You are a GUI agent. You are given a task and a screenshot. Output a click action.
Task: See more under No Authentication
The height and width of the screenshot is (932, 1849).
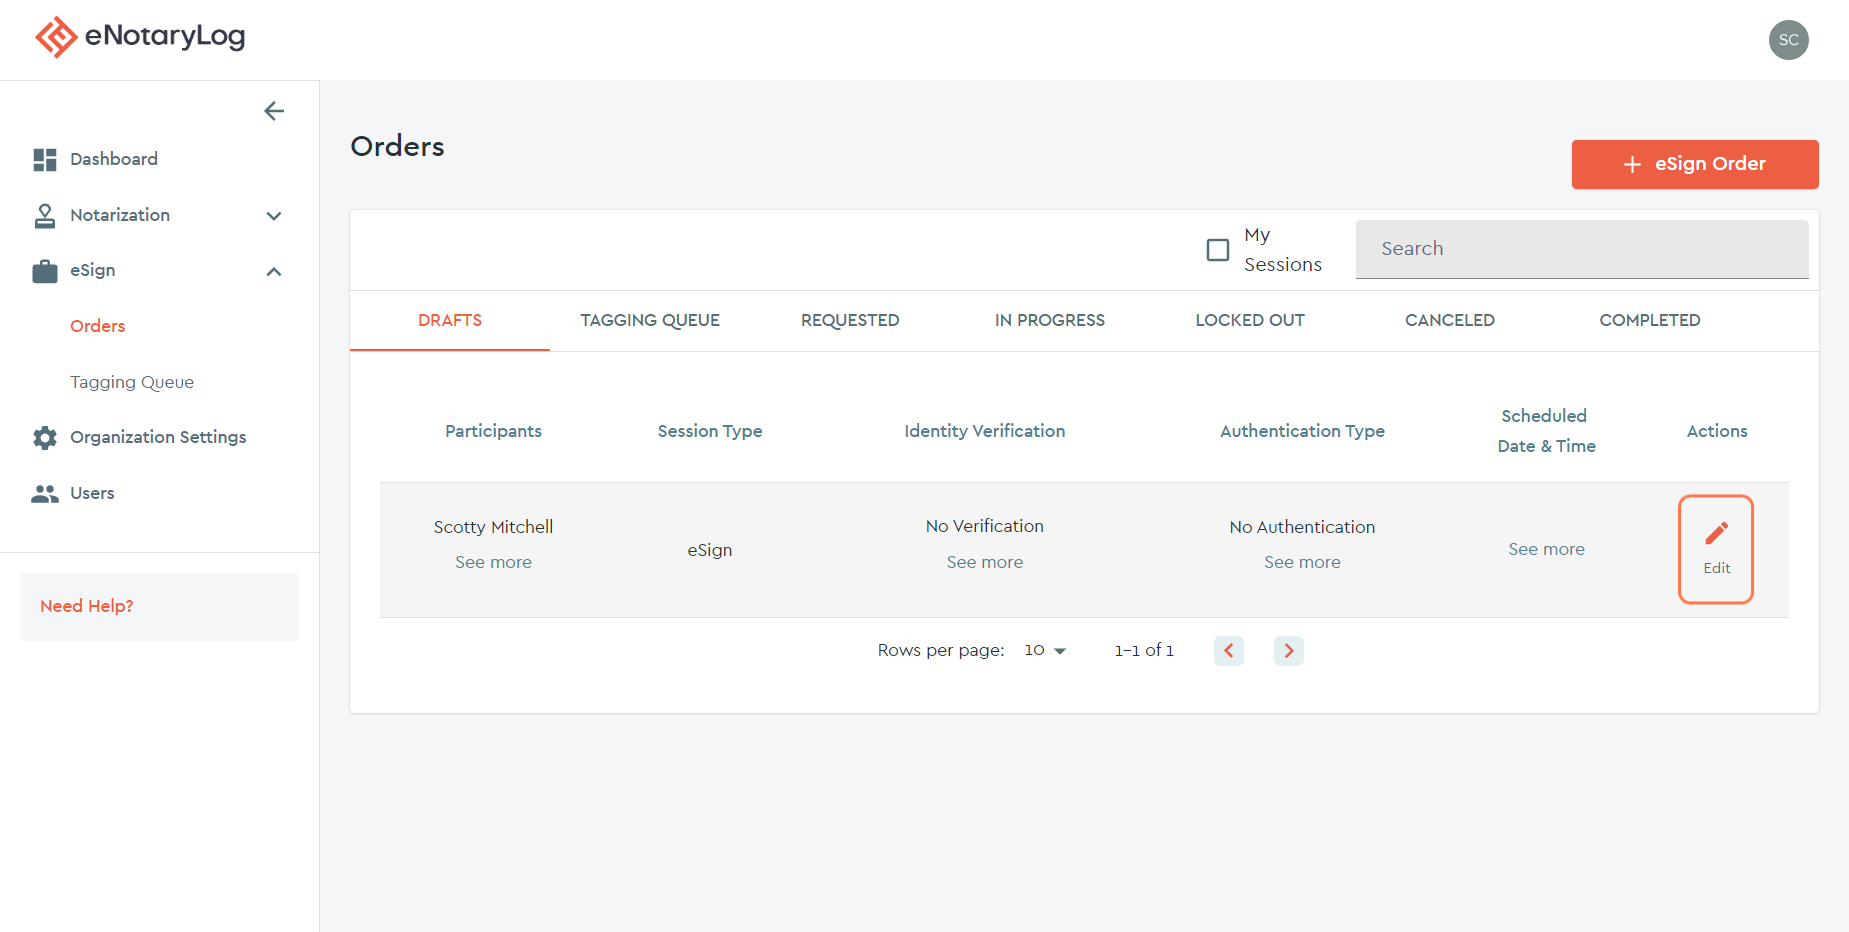click(x=1302, y=562)
